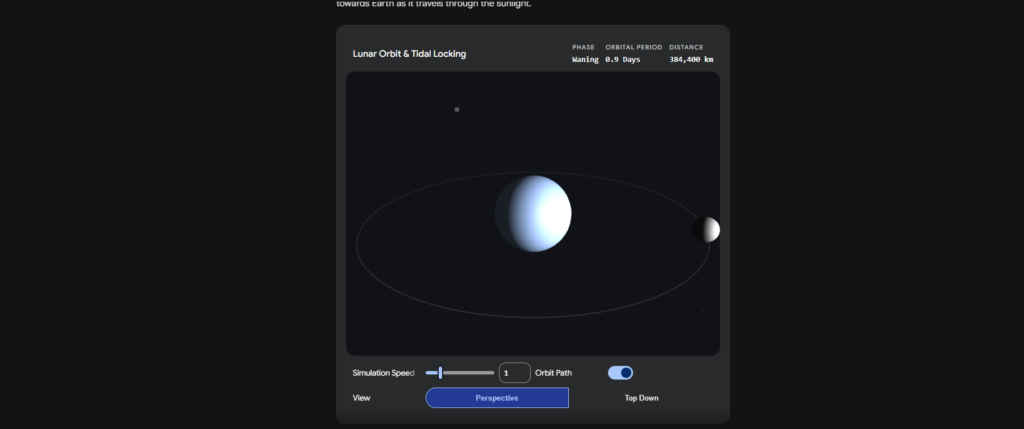
Task: Click the View label
Action: pos(362,398)
